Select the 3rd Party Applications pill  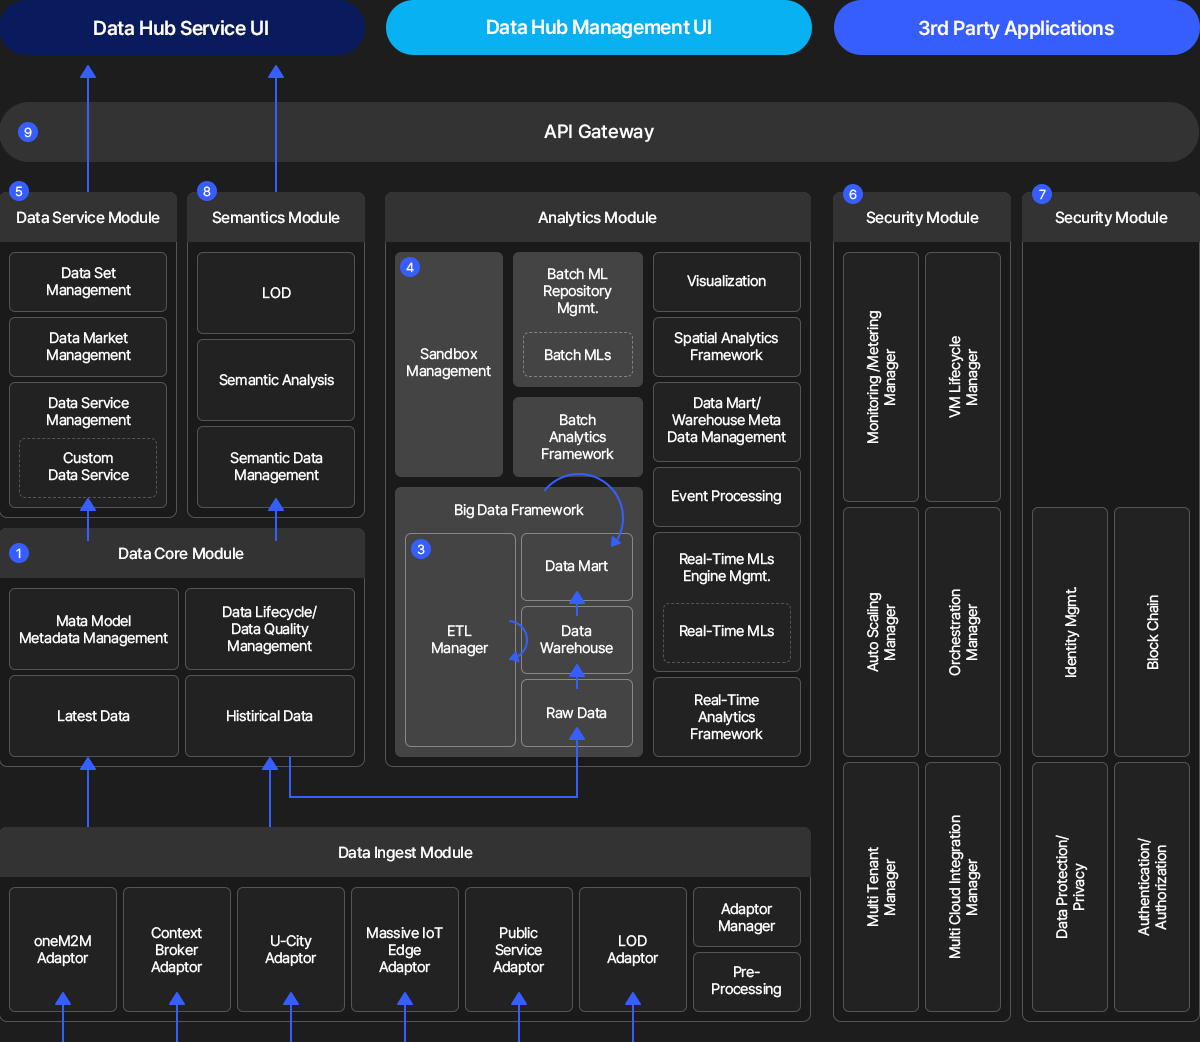coord(1016,27)
